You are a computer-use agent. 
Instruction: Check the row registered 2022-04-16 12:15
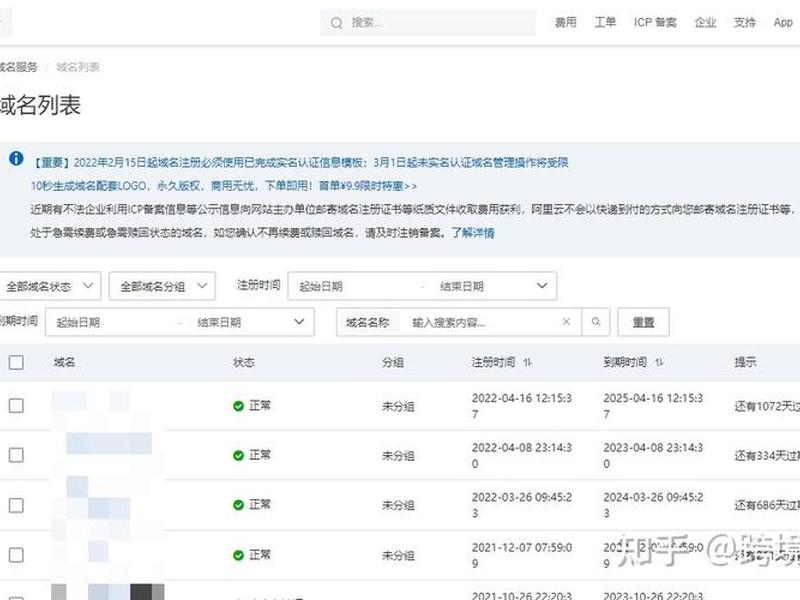pyautogui.click(x=16, y=406)
